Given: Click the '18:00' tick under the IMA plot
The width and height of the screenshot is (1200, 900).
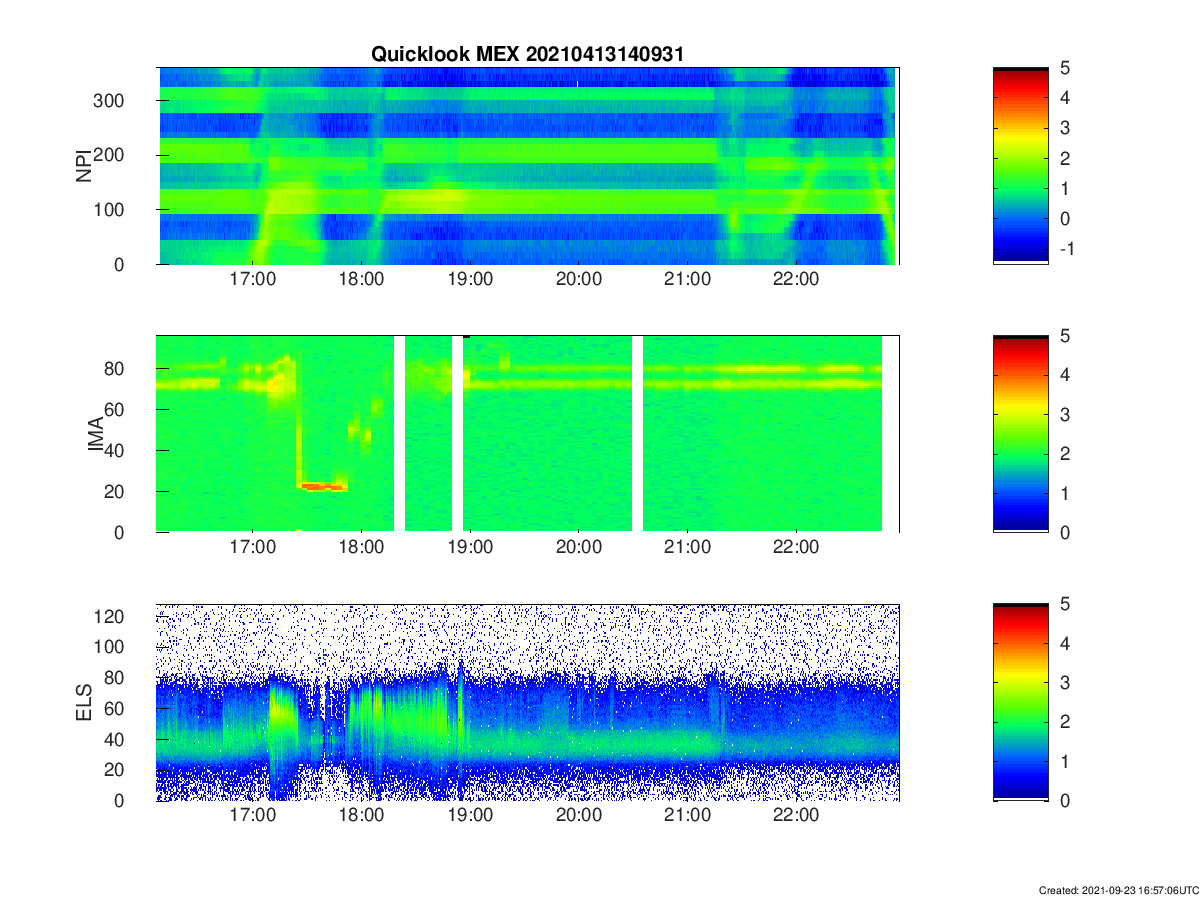Looking at the screenshot, I should coord(361,548).
